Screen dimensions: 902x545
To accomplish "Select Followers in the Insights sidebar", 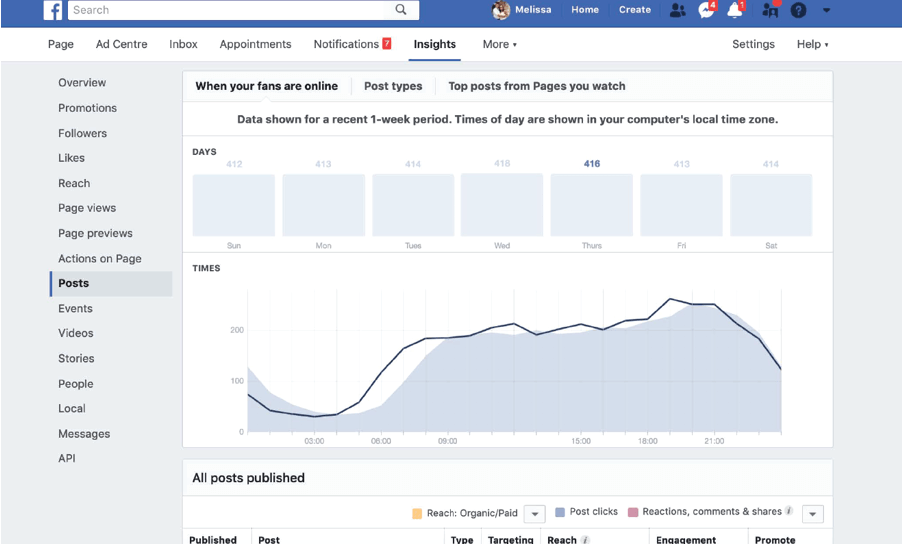I will click(x=82, y=133).
